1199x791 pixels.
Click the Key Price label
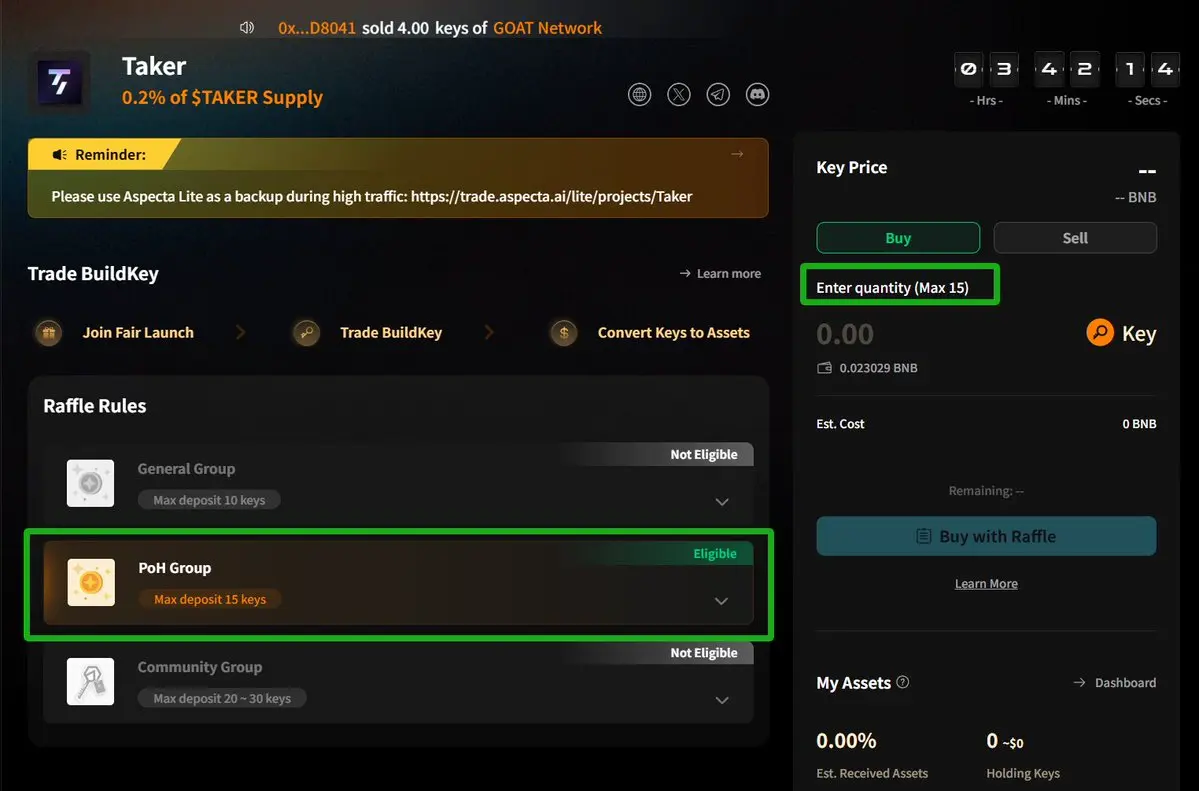[x=852, y=168]
